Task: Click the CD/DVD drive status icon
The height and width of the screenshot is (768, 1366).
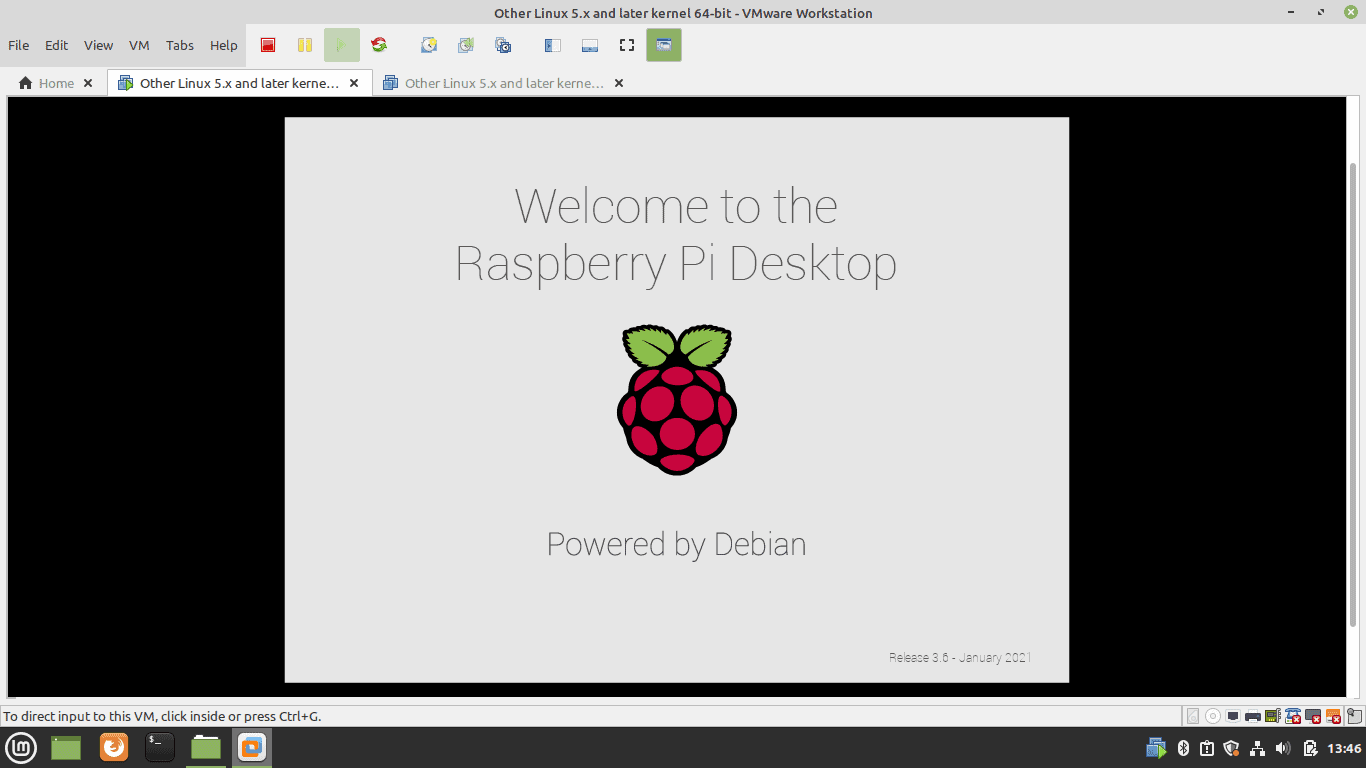Action: 1213,716
